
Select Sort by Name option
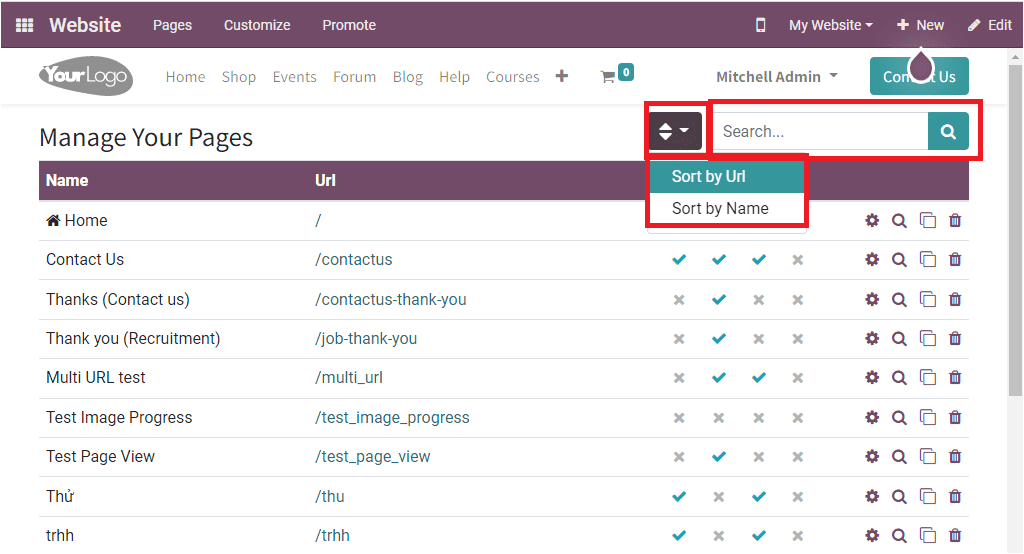720,208
